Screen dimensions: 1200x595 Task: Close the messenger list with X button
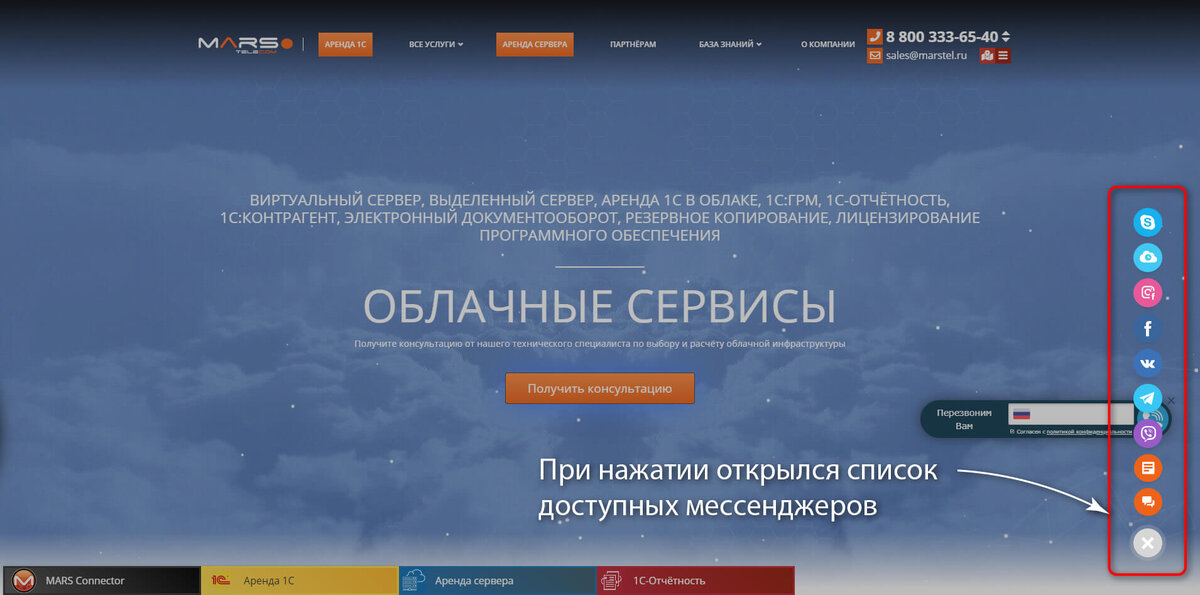tap(1148, 543)
